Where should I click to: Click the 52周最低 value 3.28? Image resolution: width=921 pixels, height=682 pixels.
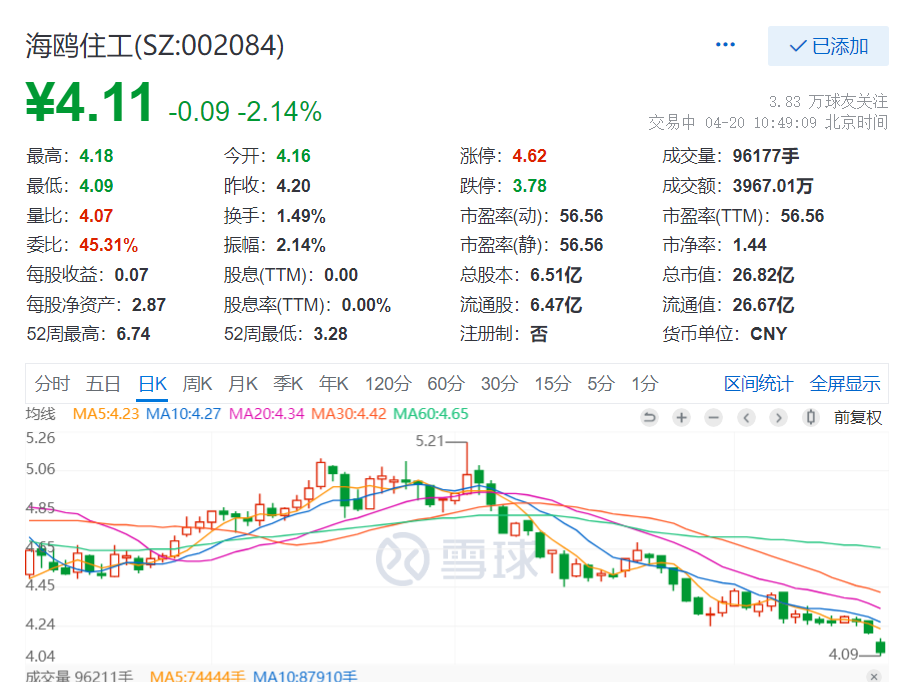click(x=331, y=334)
